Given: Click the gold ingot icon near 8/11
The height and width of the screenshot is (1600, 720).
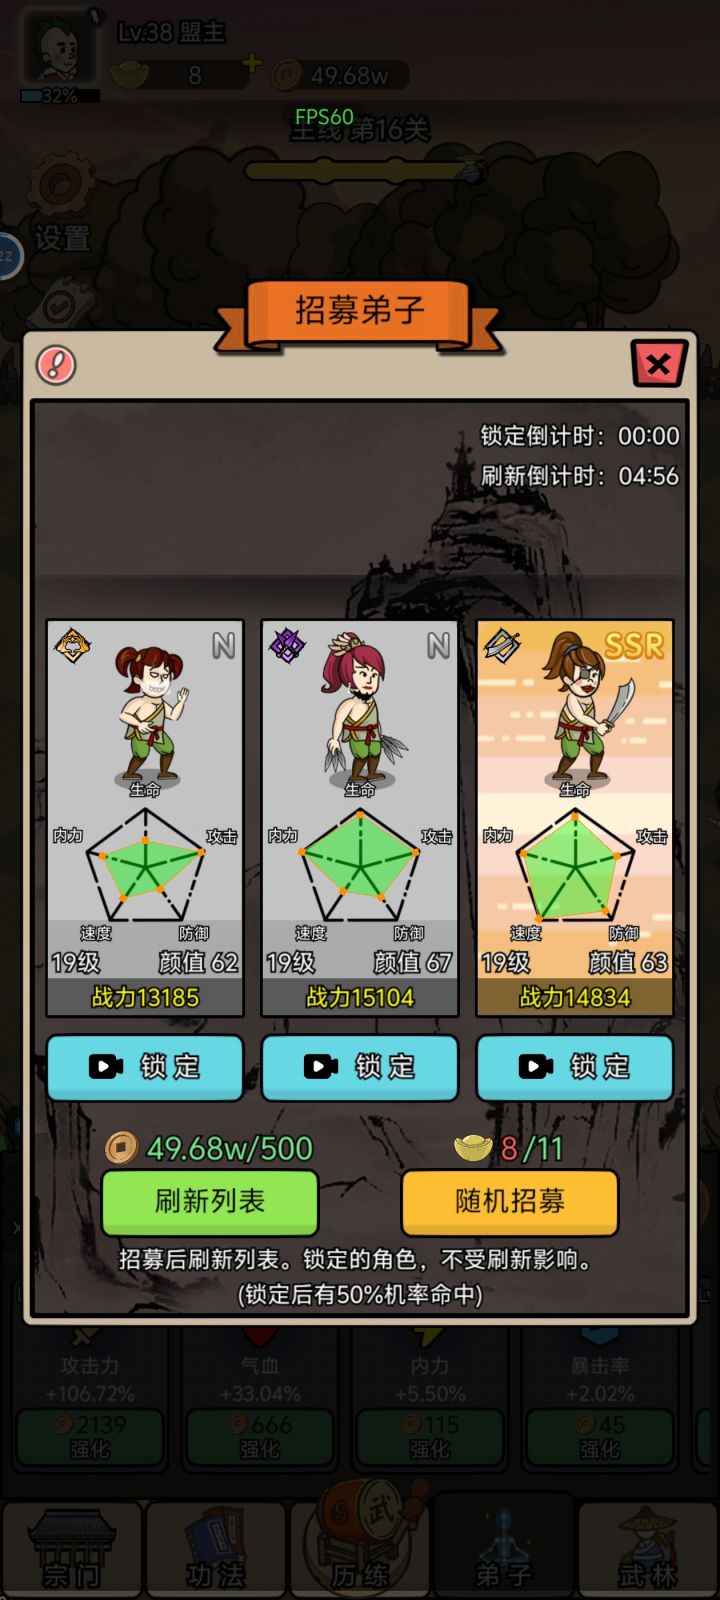Looking at the screenshot, I should 473,1148.
